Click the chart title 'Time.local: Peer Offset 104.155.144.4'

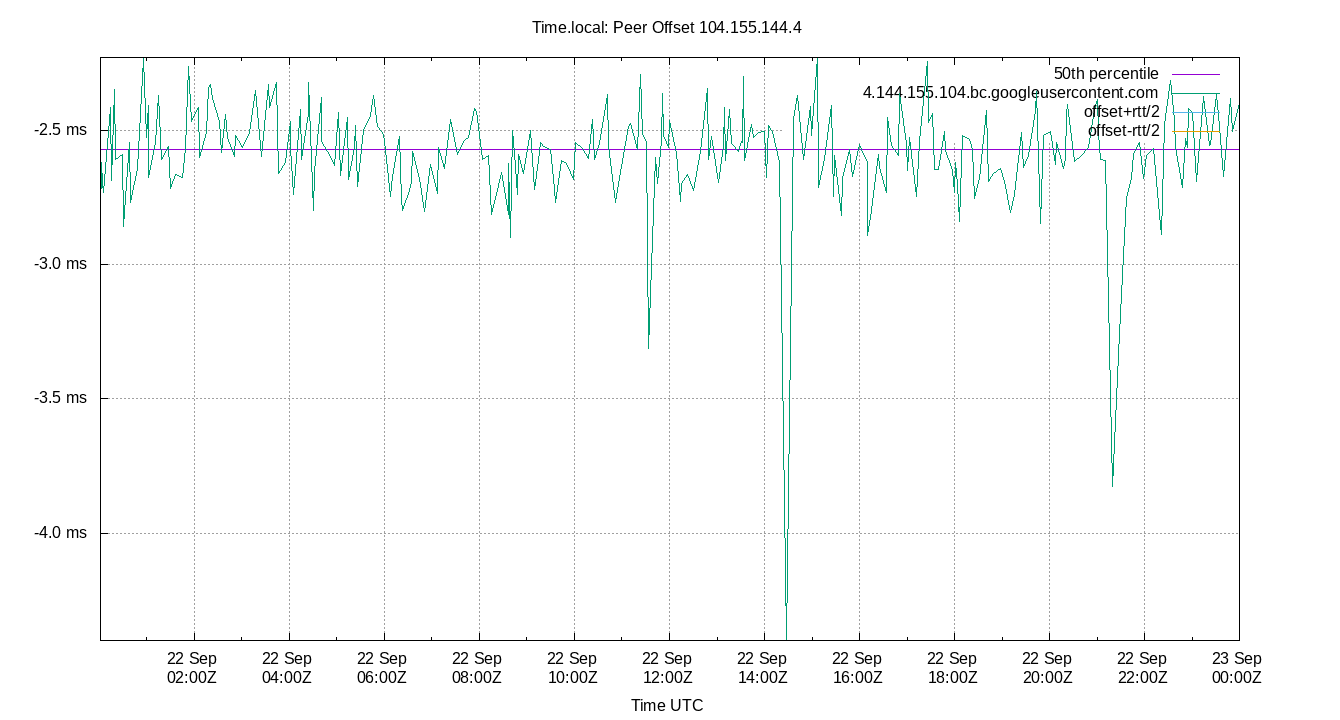[667, 28]
